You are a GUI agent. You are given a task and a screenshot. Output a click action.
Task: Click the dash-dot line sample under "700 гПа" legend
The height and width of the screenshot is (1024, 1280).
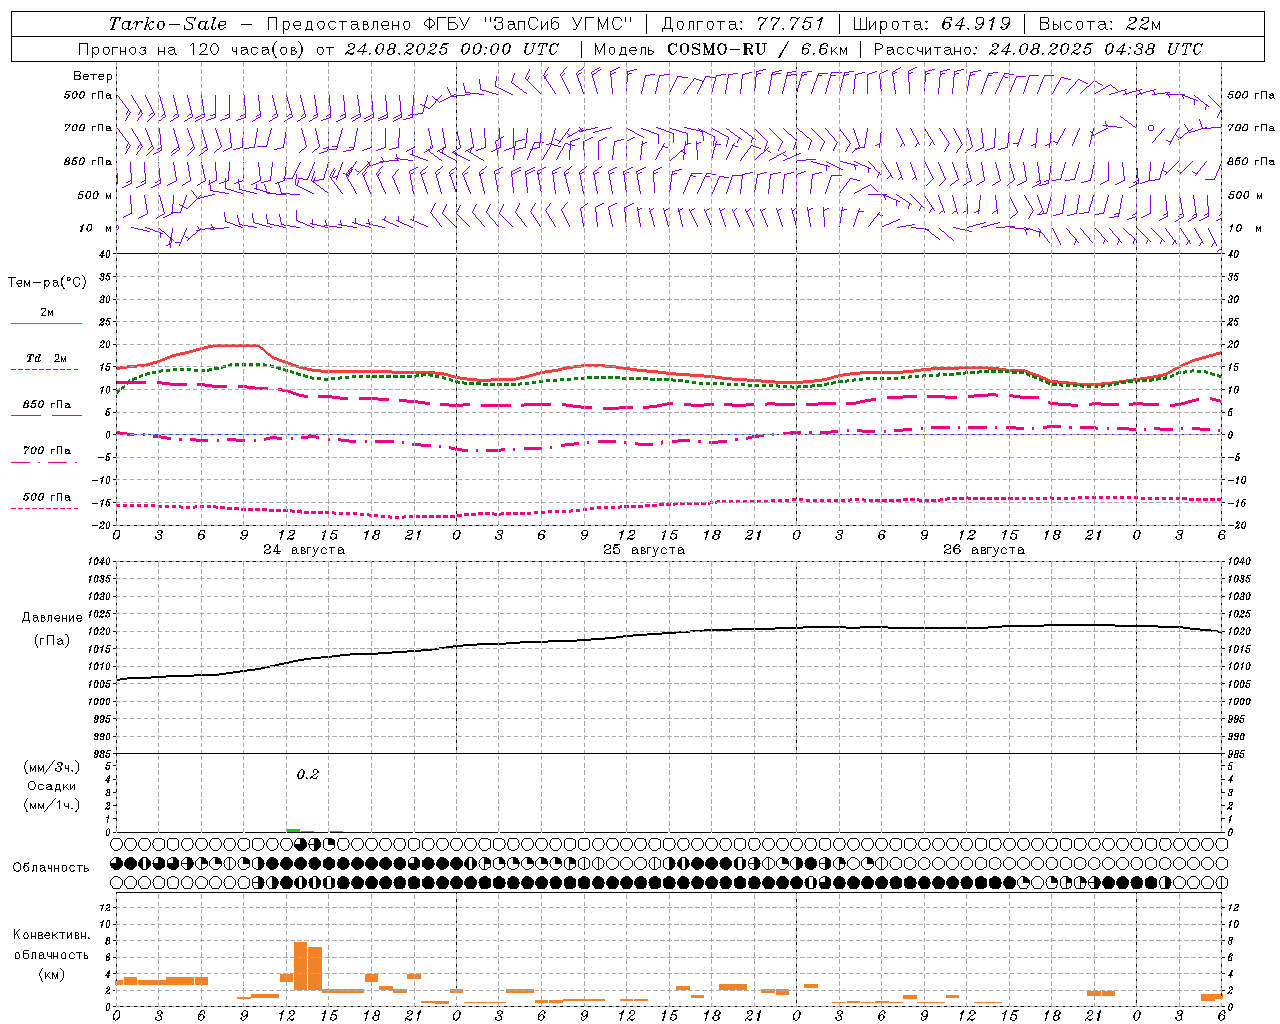coord(46,462)
